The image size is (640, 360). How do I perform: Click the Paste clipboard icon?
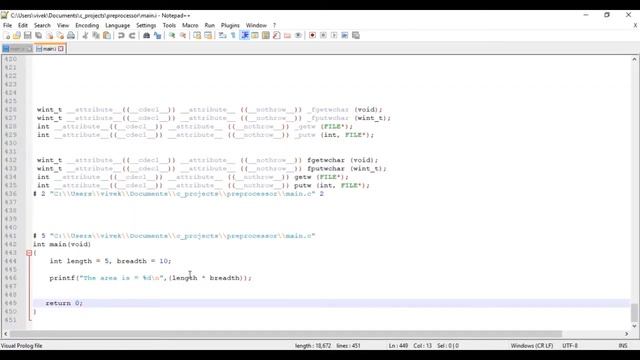[107, 36]
